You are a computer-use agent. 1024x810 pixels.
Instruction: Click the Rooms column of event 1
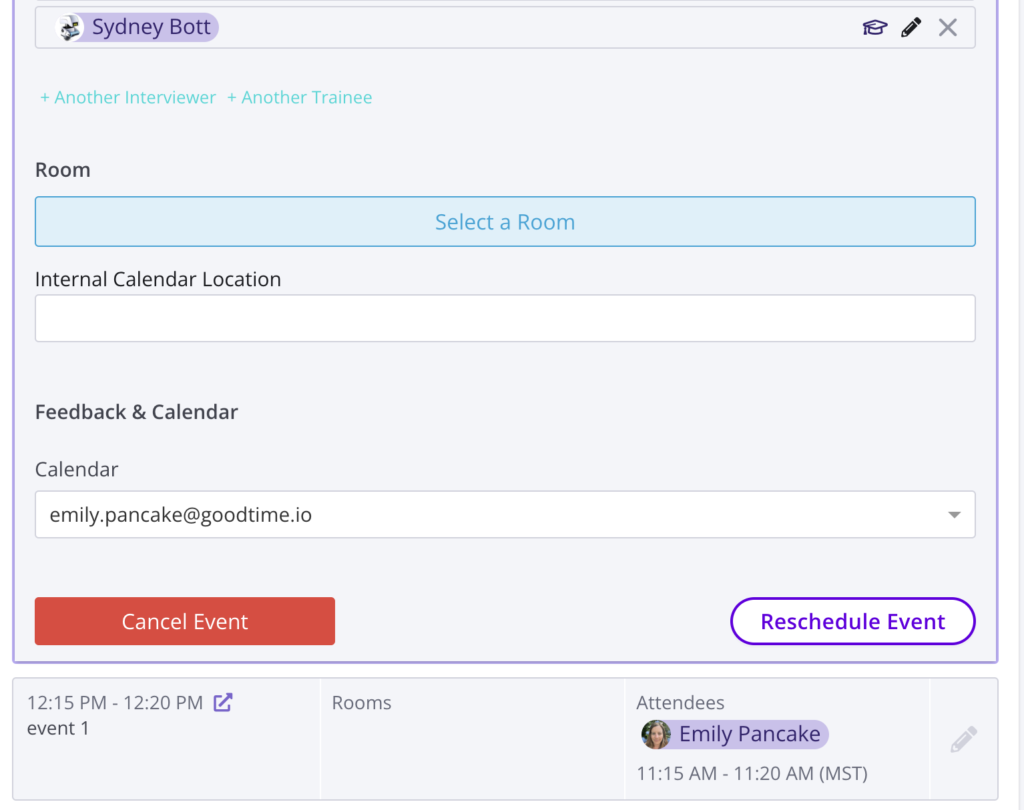coord(472,739)
